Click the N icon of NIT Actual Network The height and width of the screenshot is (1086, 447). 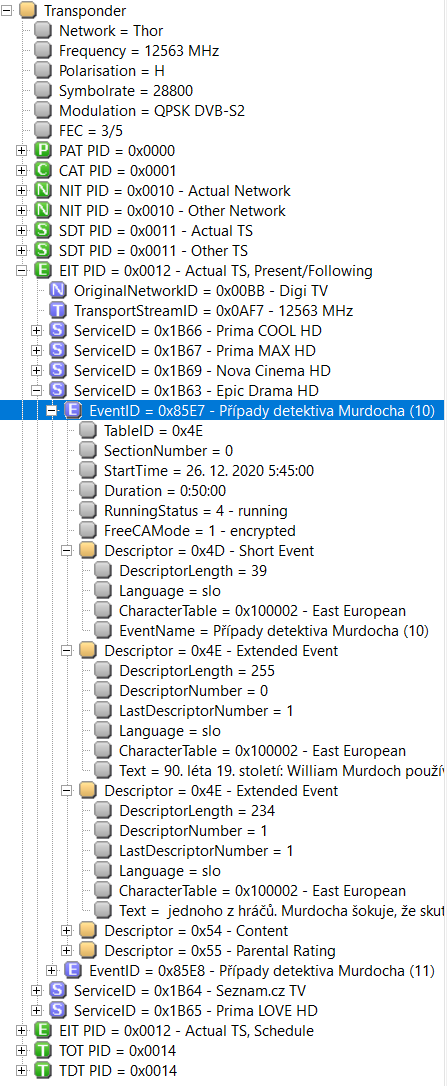pyautogui.click(x=42, y=190)
